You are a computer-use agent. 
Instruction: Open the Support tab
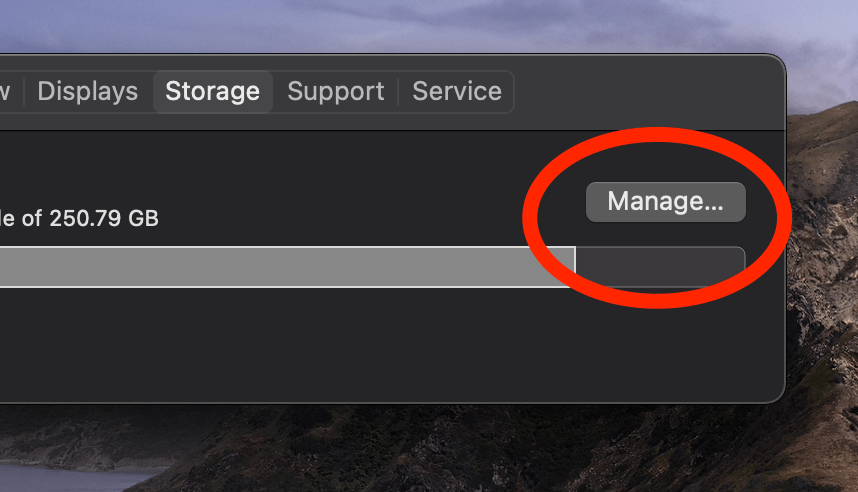(x=336, y=92)
